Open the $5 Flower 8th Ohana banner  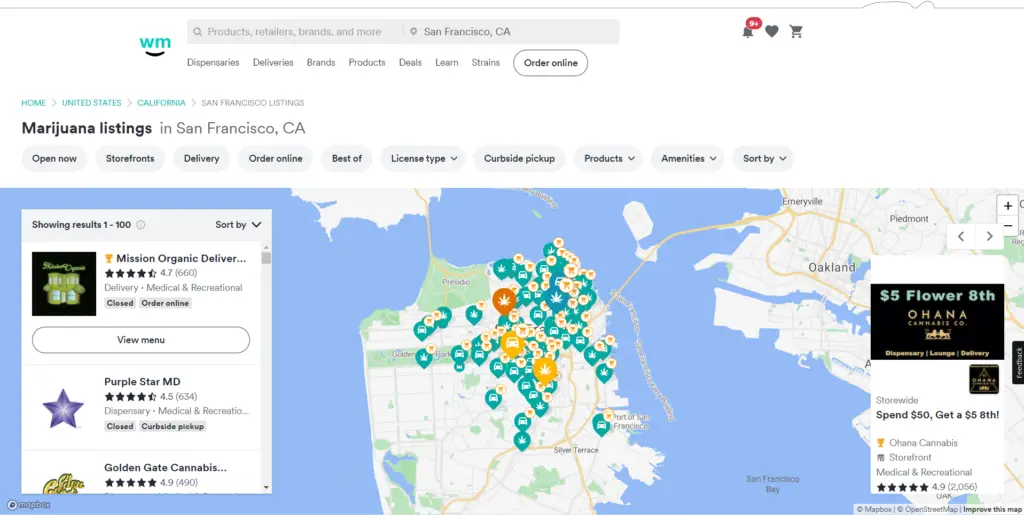click(937, 322)
